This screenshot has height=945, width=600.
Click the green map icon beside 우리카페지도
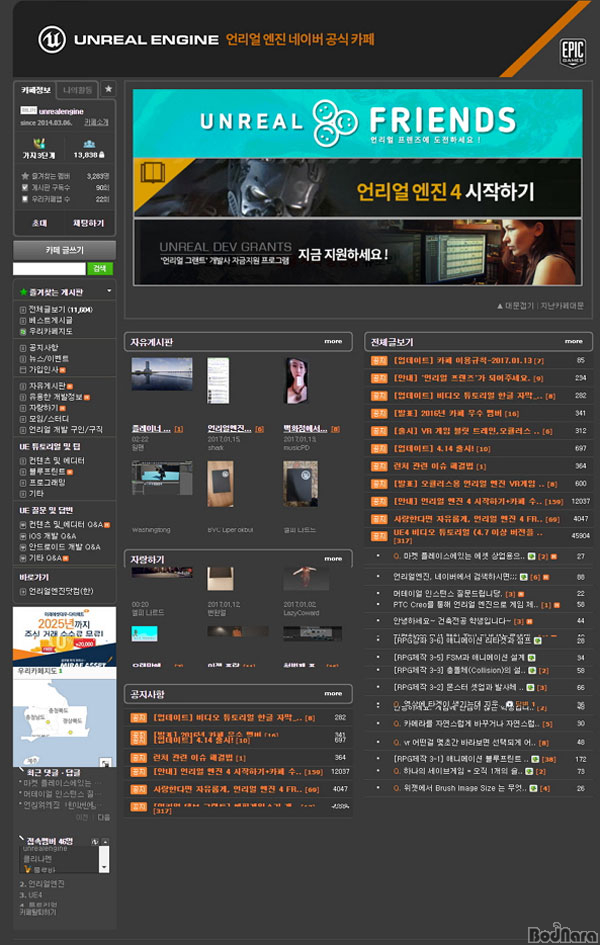(23, 331)
